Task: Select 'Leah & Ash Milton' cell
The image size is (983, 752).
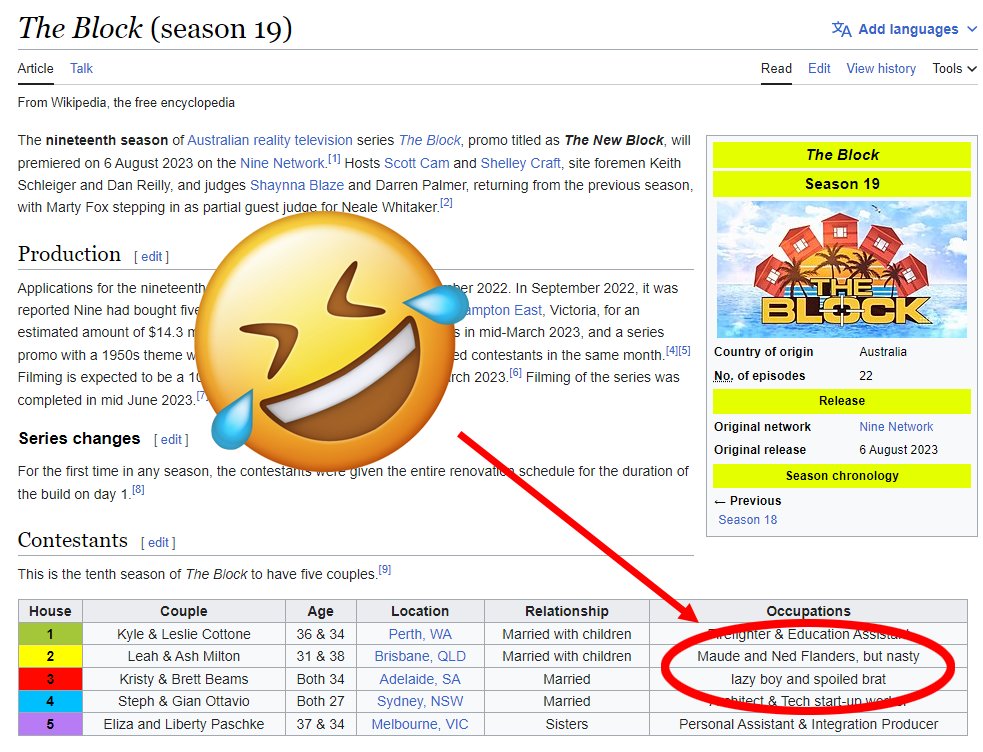Action: tap(184, 656)
